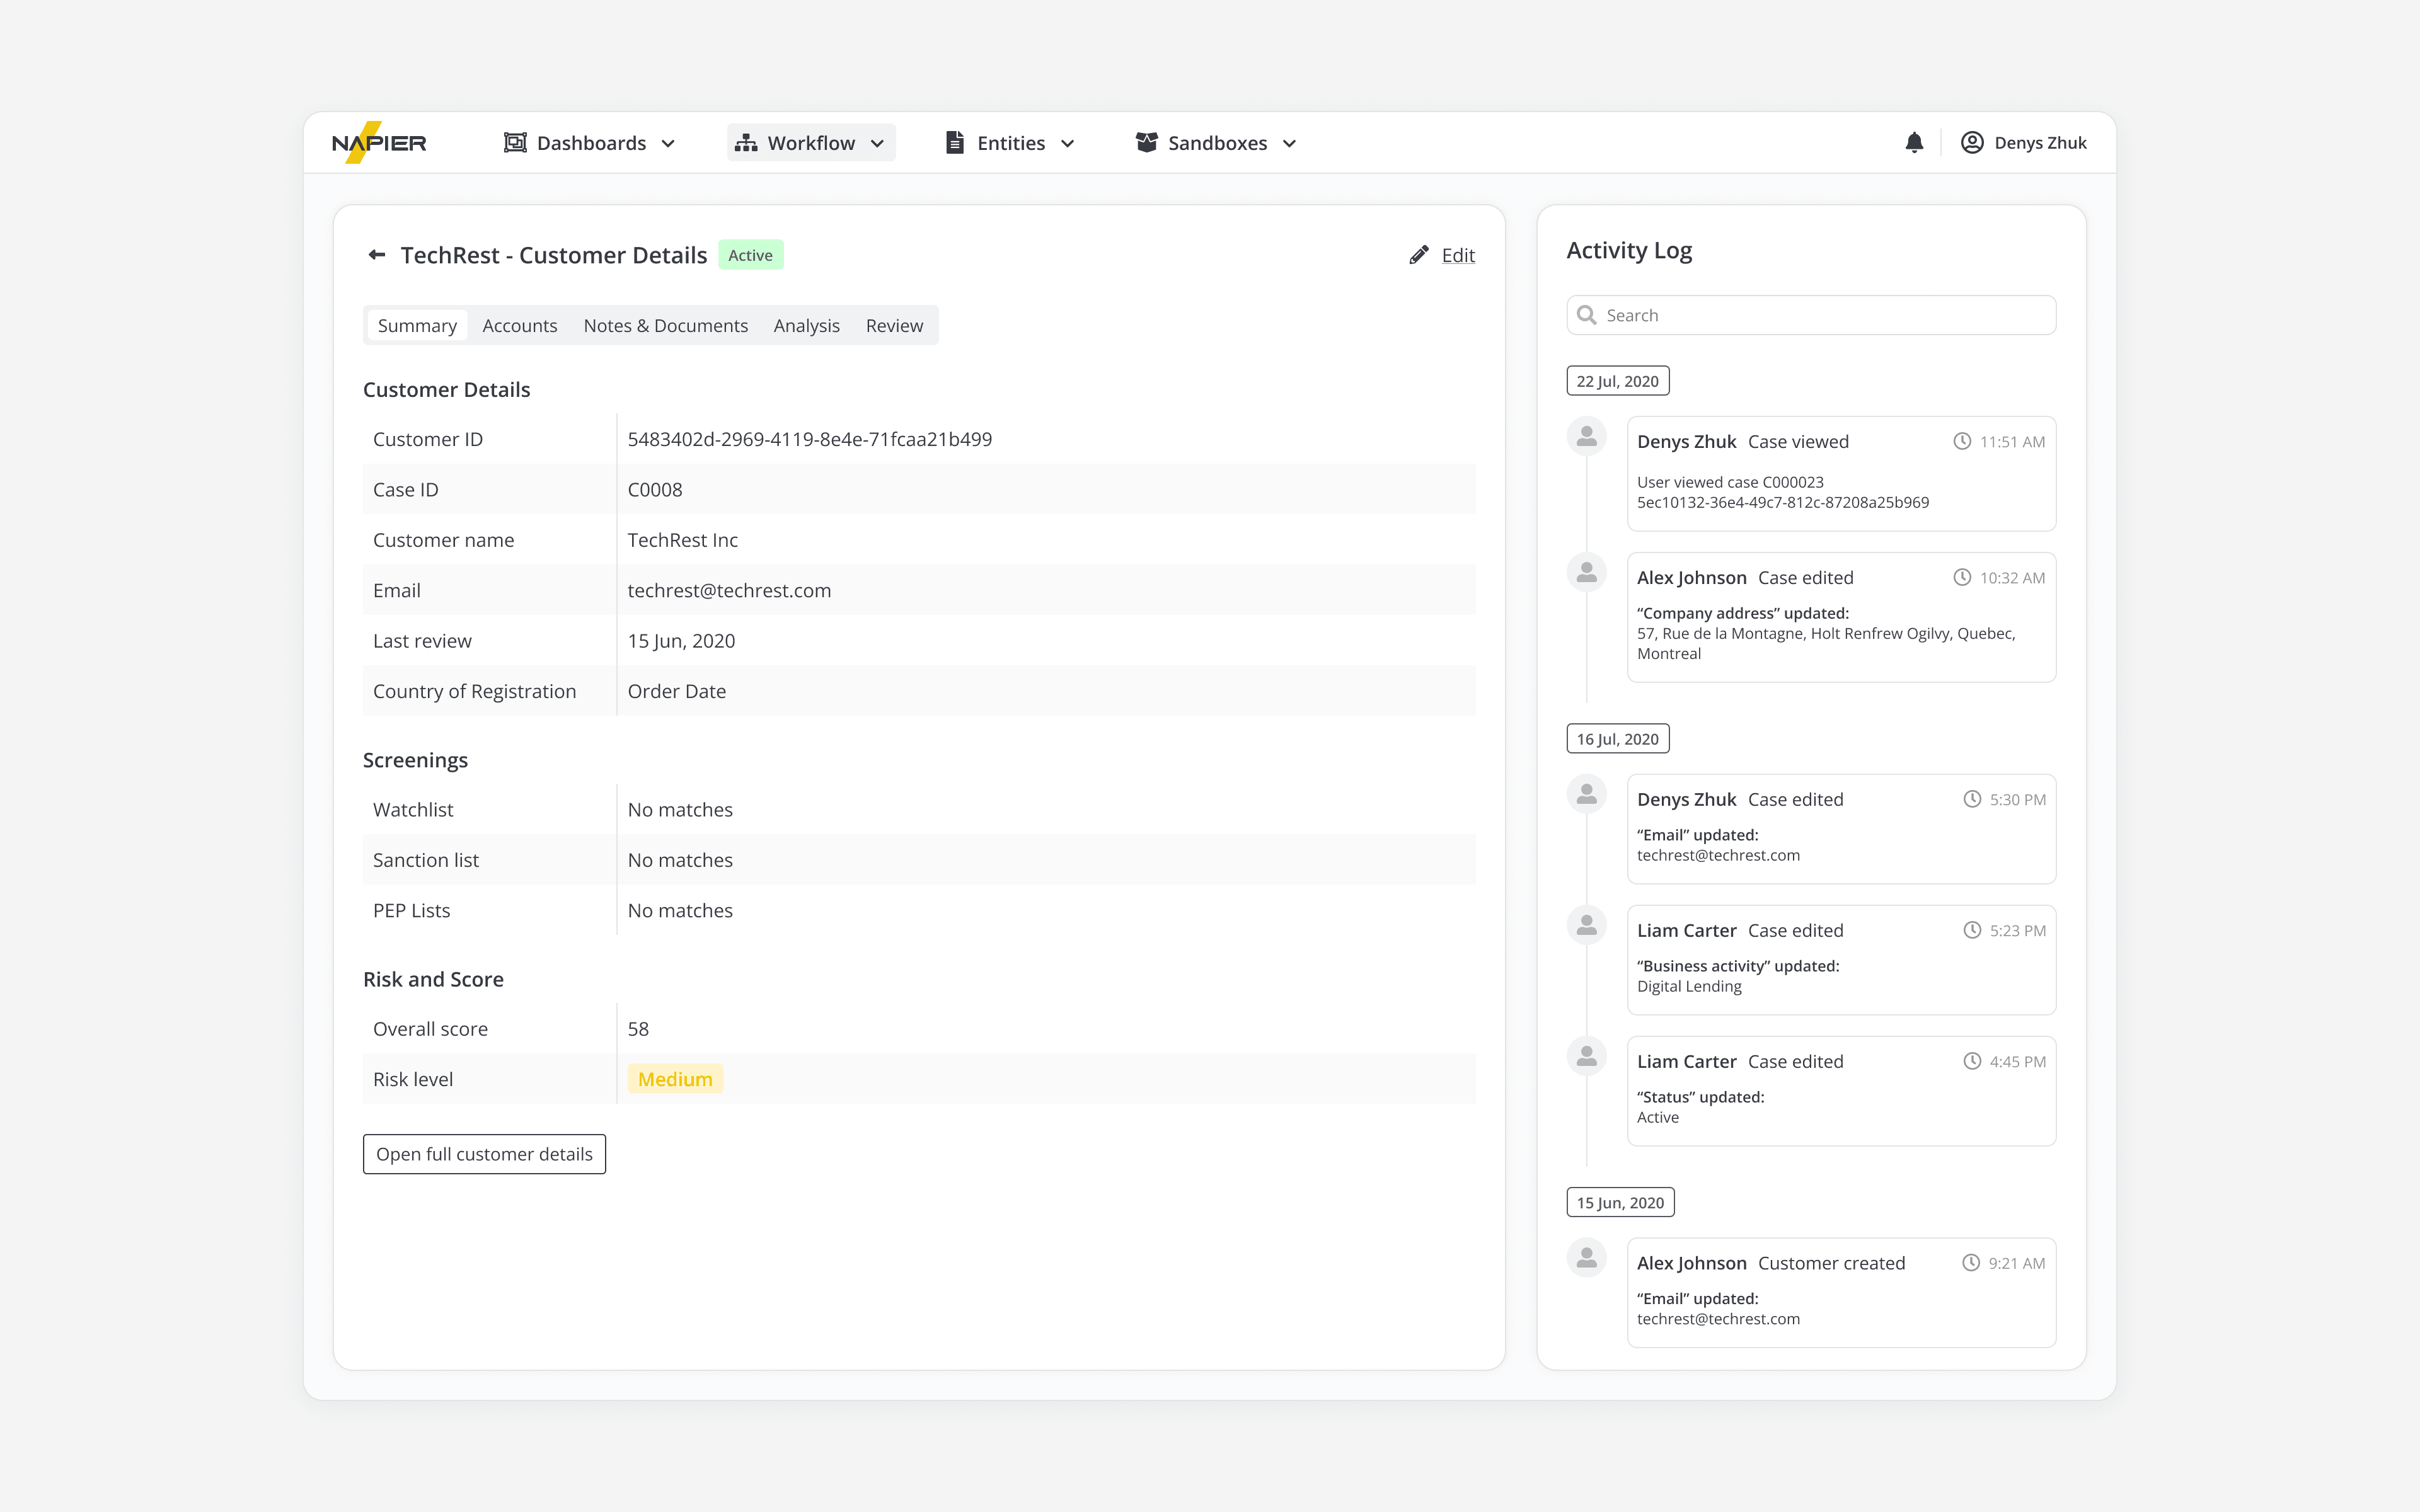Switch to the Accounts tab
The width and height of the screenshot is (2420, 1512).
click(519, 326)
